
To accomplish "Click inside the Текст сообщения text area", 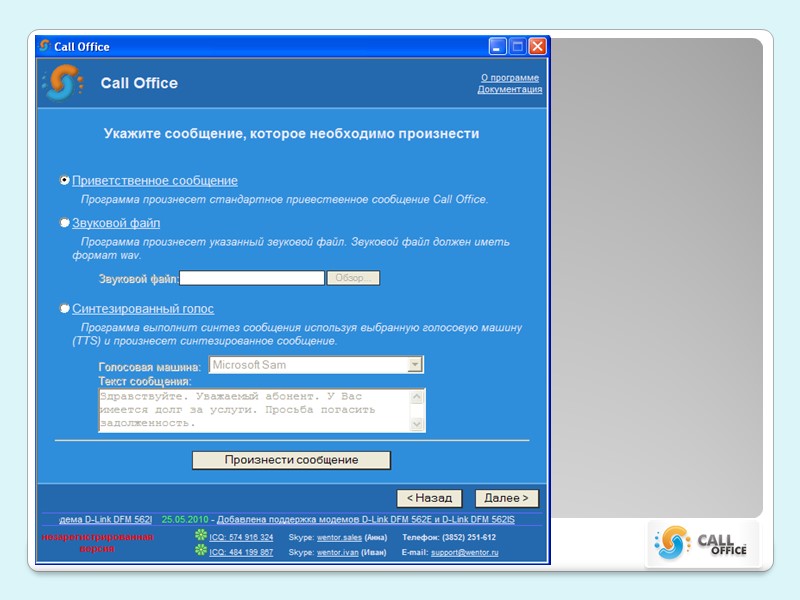I will pos(255,410).
